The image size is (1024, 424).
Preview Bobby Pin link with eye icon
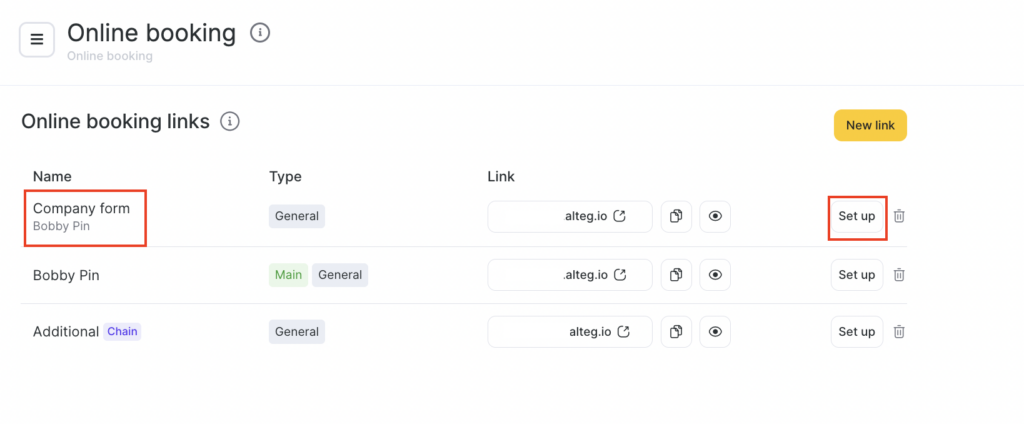714,274
